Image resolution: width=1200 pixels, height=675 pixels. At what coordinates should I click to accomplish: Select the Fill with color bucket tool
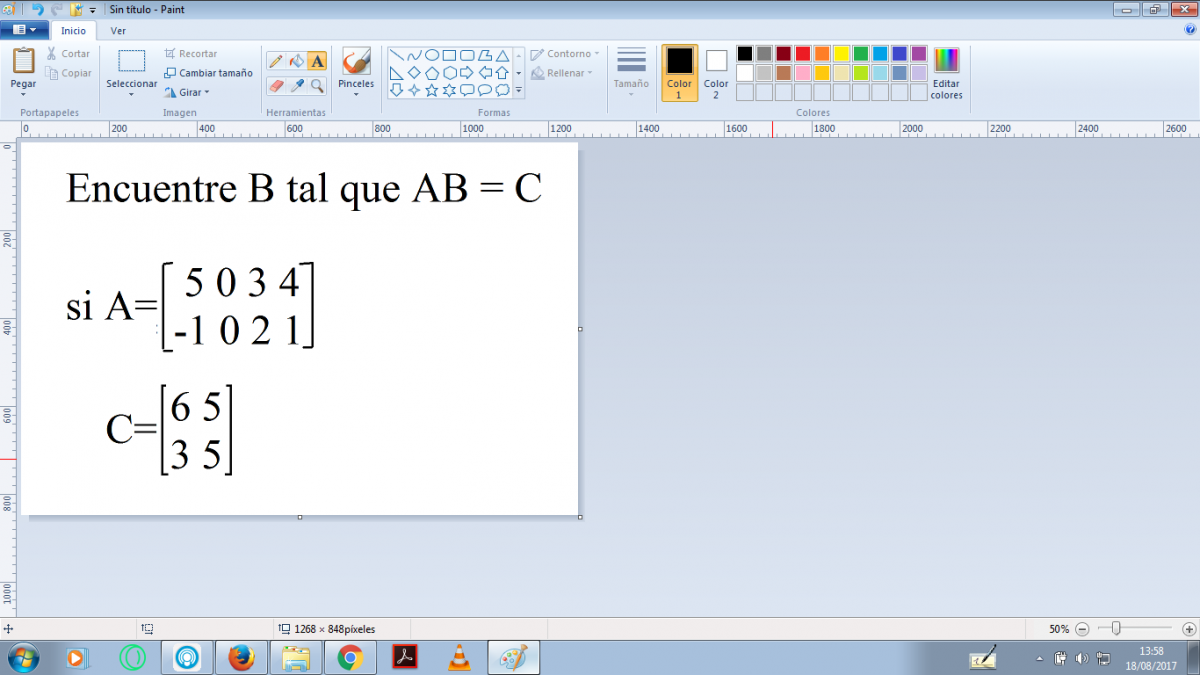(296, 61)
